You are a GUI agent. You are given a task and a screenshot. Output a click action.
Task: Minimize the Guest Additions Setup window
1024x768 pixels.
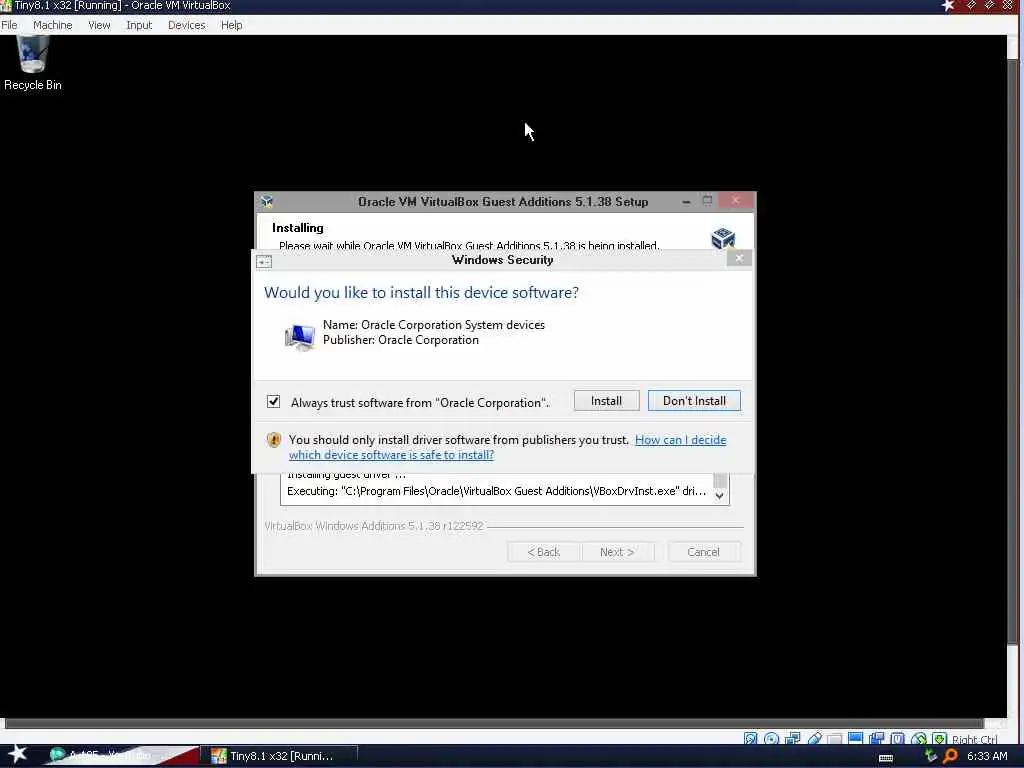(686, 202)
